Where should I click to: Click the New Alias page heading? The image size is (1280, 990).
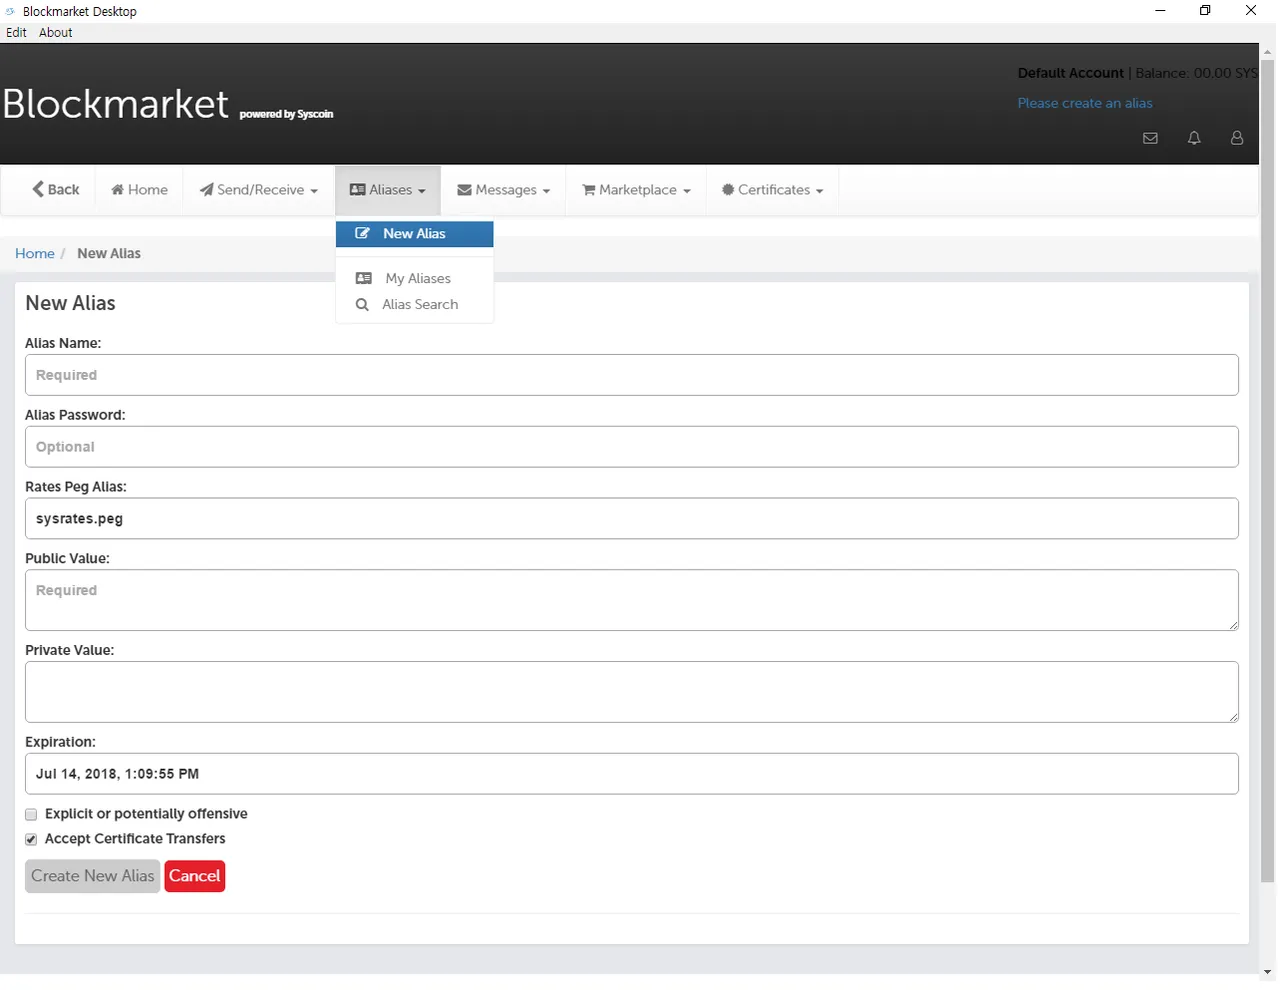70,303
